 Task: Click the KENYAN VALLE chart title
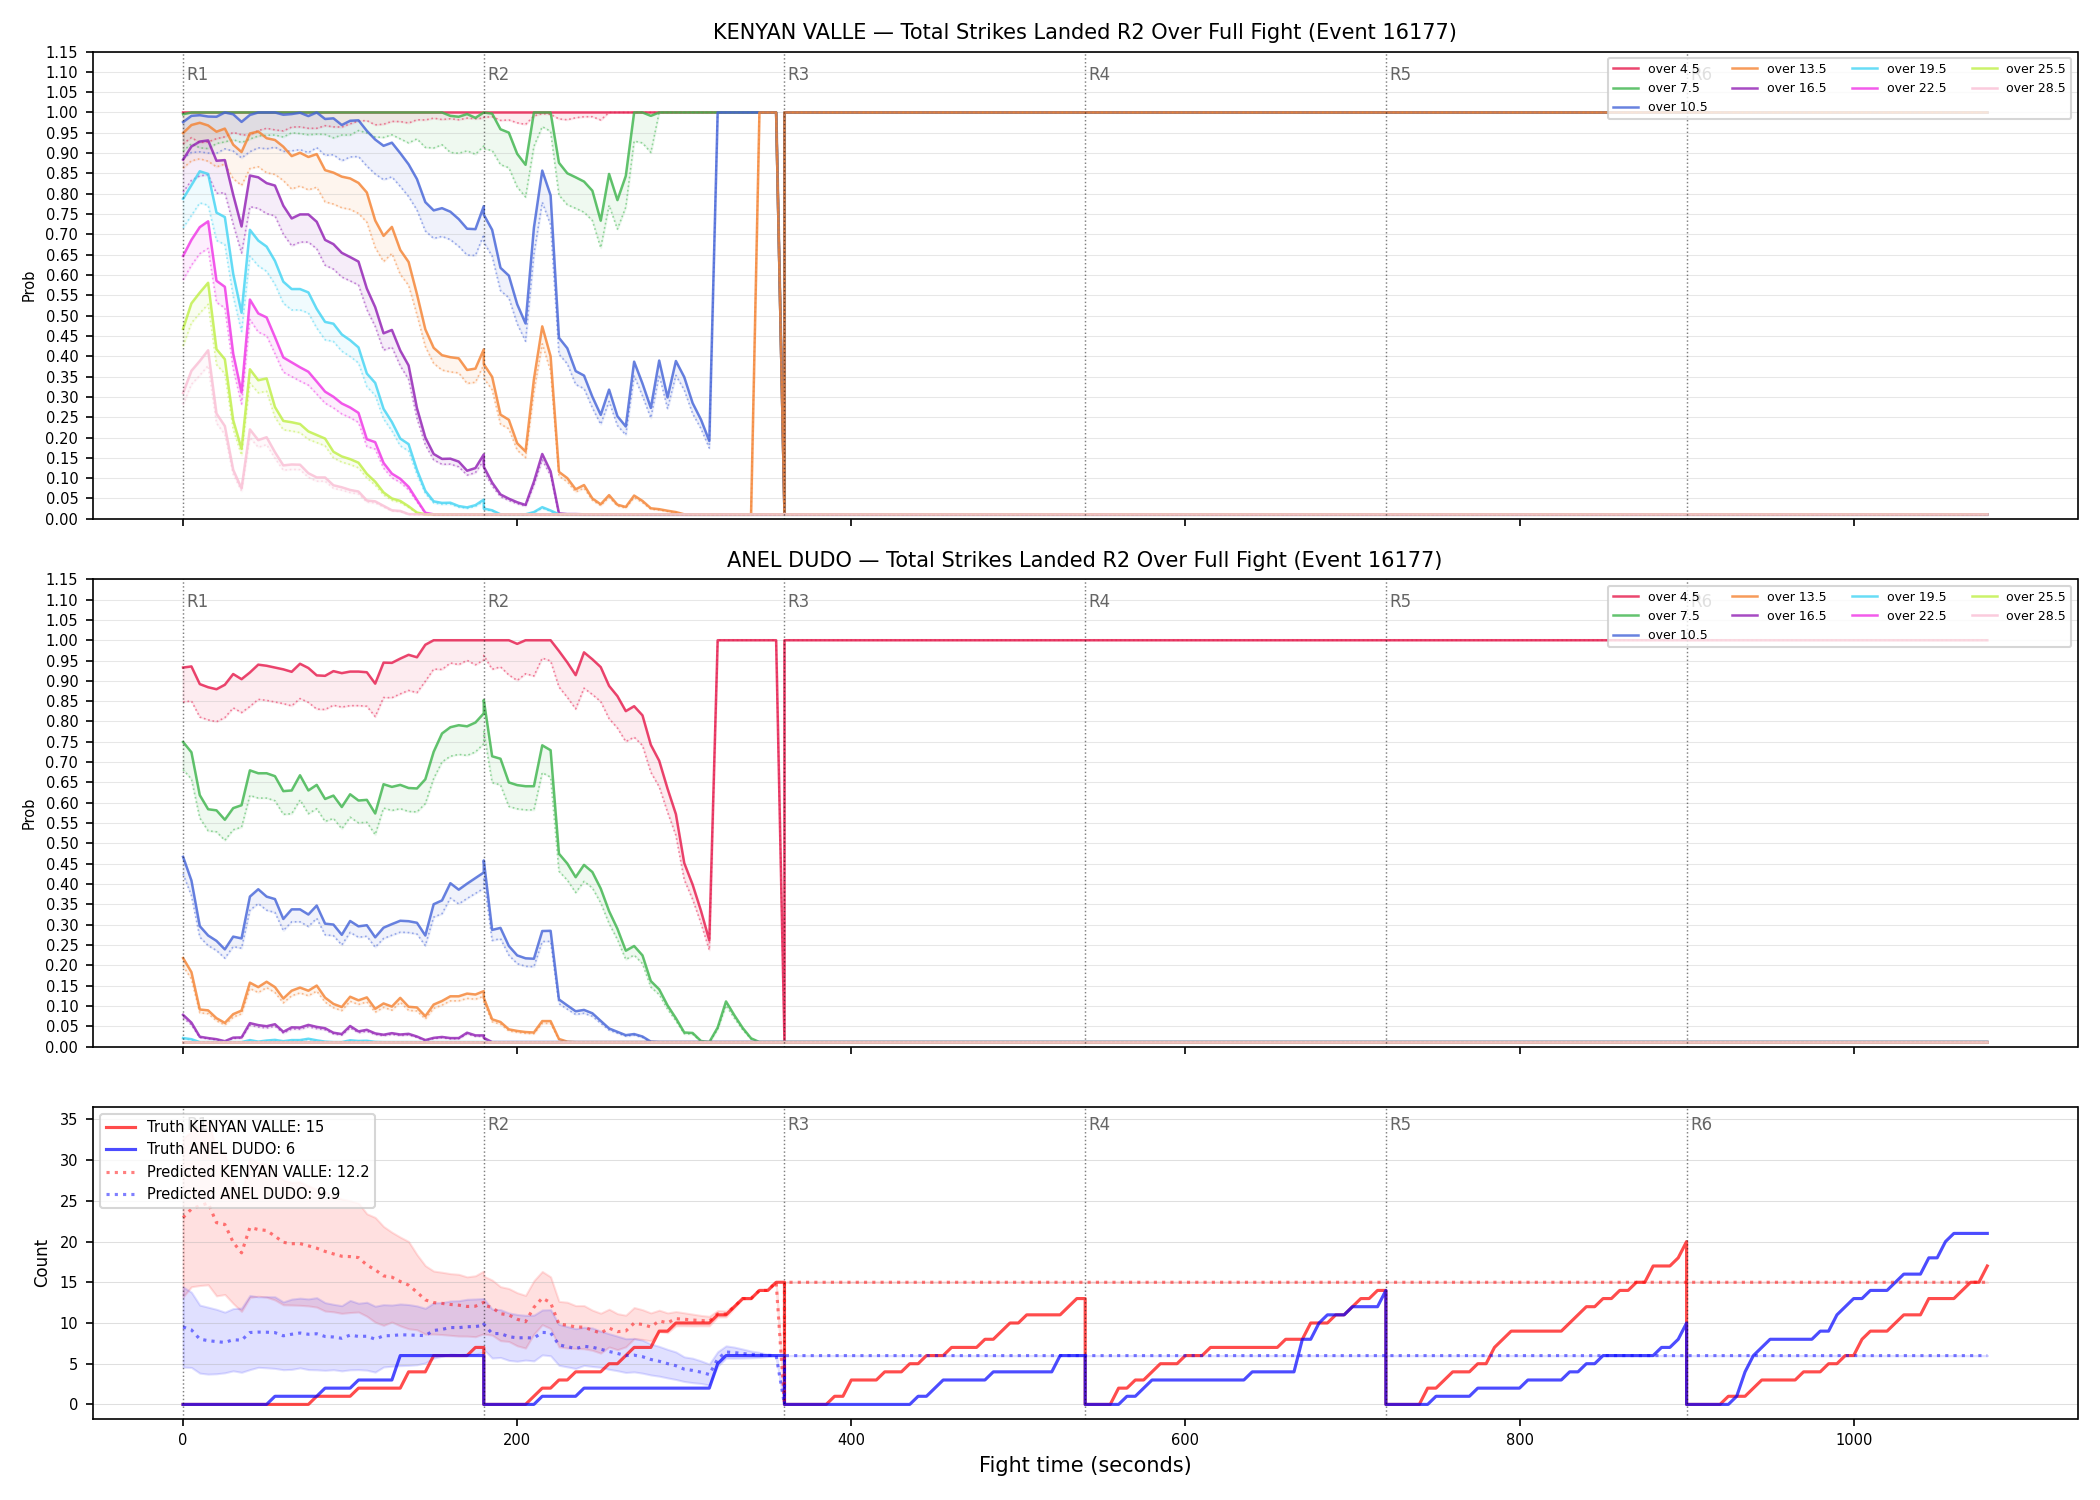coord(1084,32)
